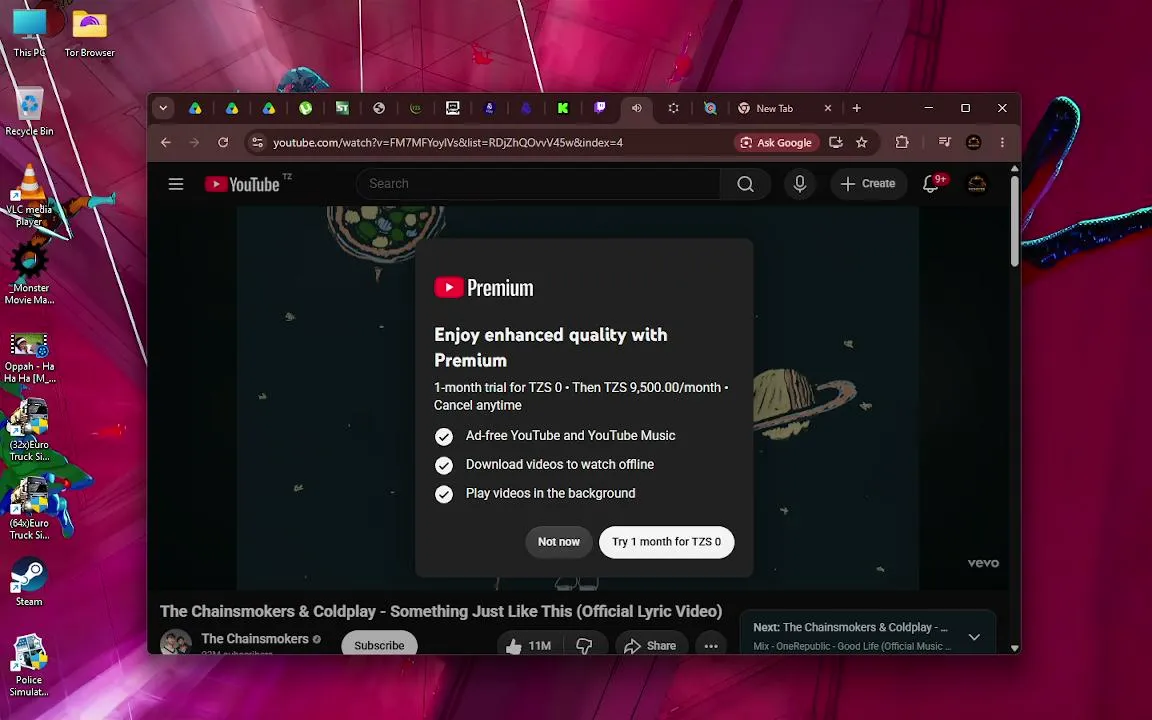1152x720 pixels.
Task: Open Chrome profile avatar
Action: [973, 143]
